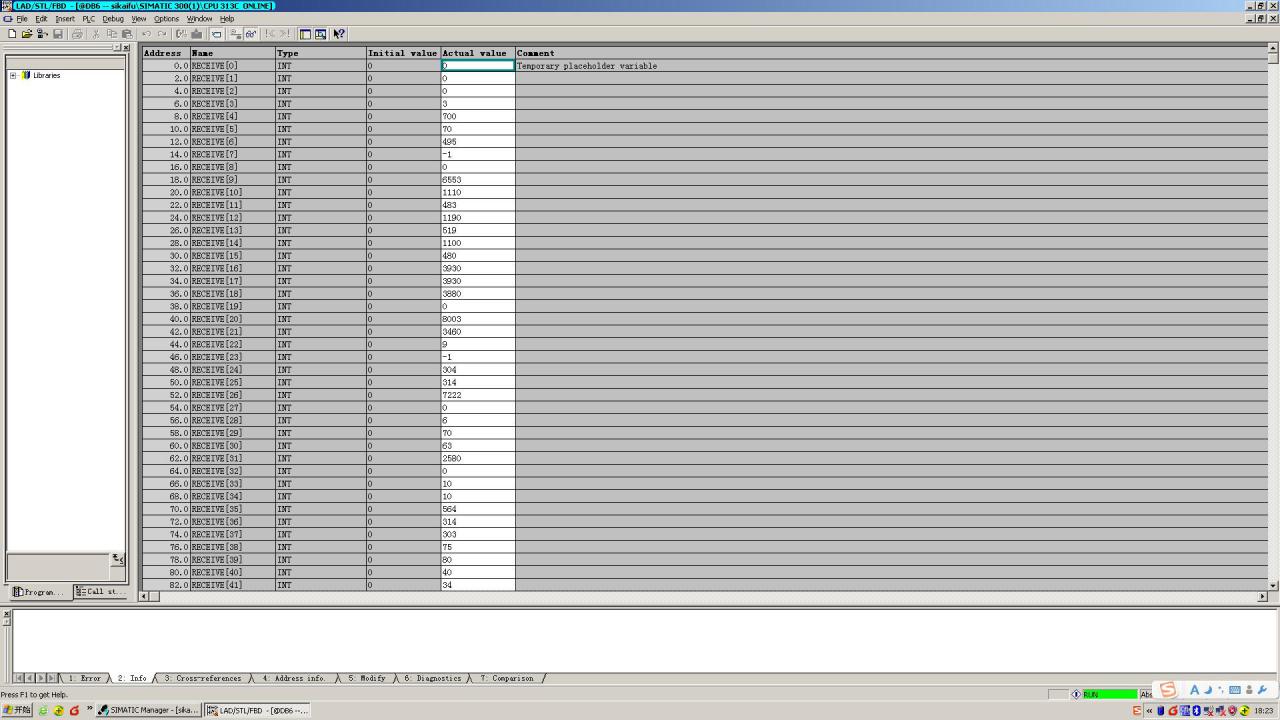
Task: Switch to SIMATIC Manager taskbar button
Action: click(x=149, y=711)
